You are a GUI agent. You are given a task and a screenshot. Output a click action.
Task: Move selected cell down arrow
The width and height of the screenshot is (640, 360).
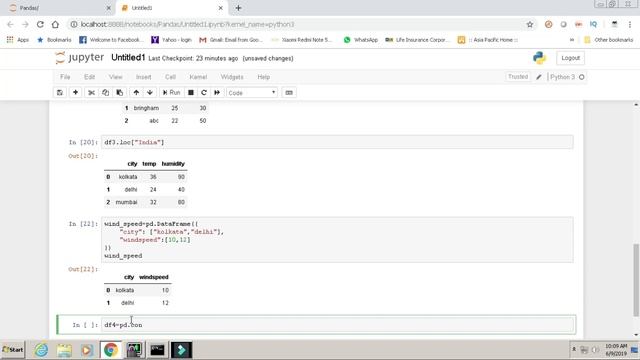pyautogui.click(x=150, y=93)
